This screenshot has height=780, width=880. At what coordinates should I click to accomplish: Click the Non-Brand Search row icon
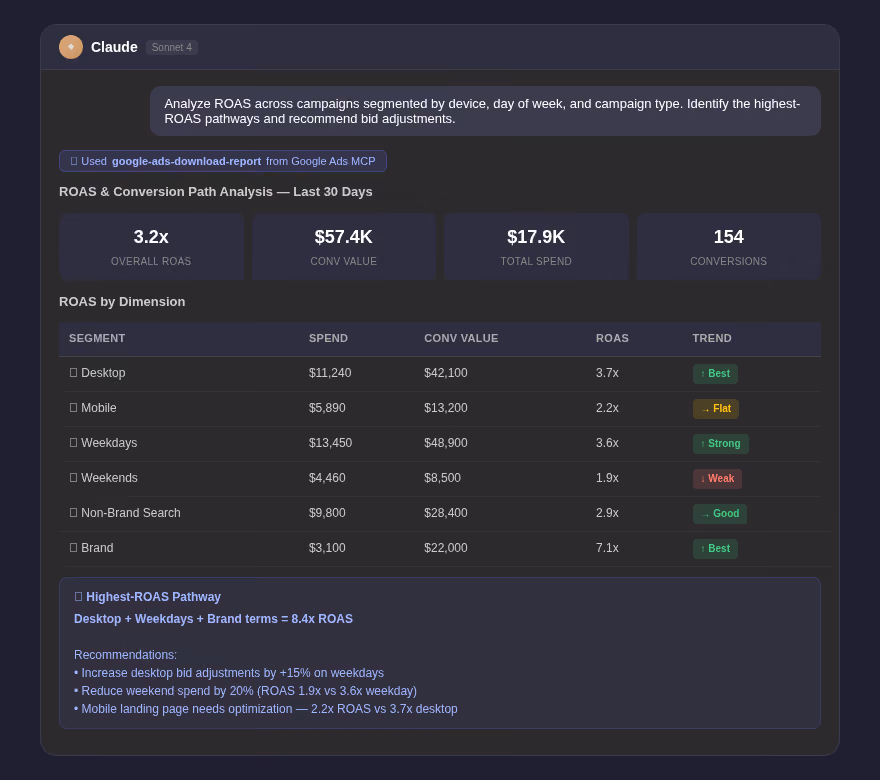point(74,513)
